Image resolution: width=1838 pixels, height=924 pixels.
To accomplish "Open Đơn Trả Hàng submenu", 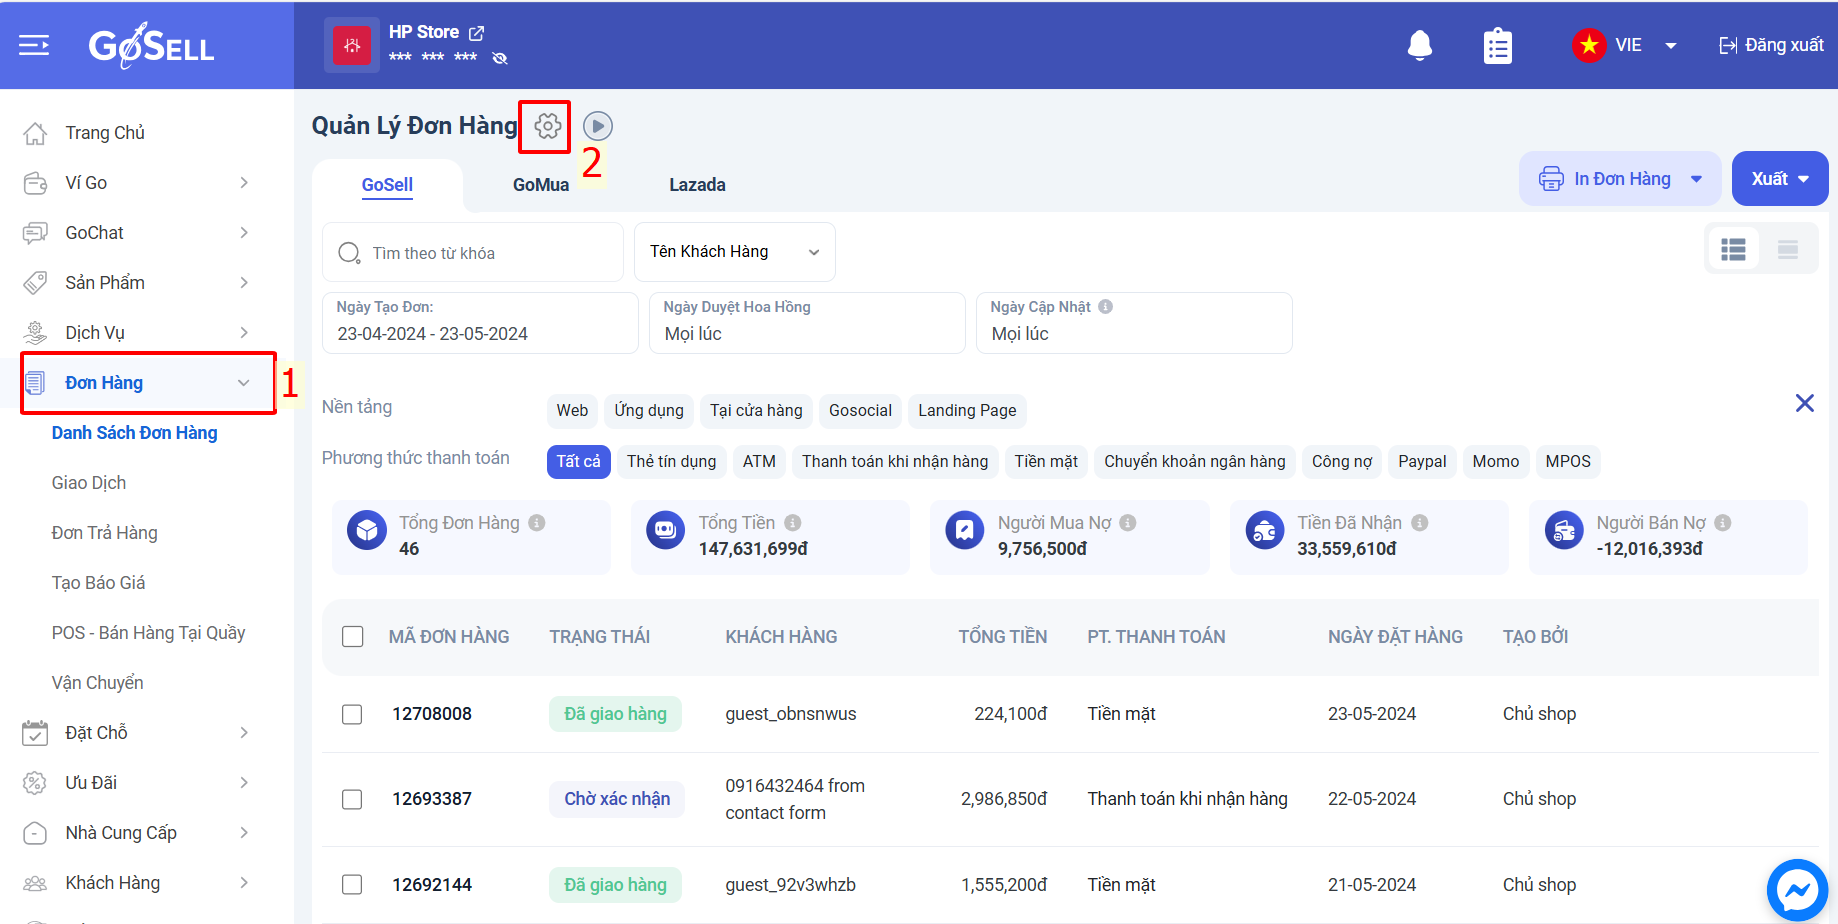I will click(105, 533).
